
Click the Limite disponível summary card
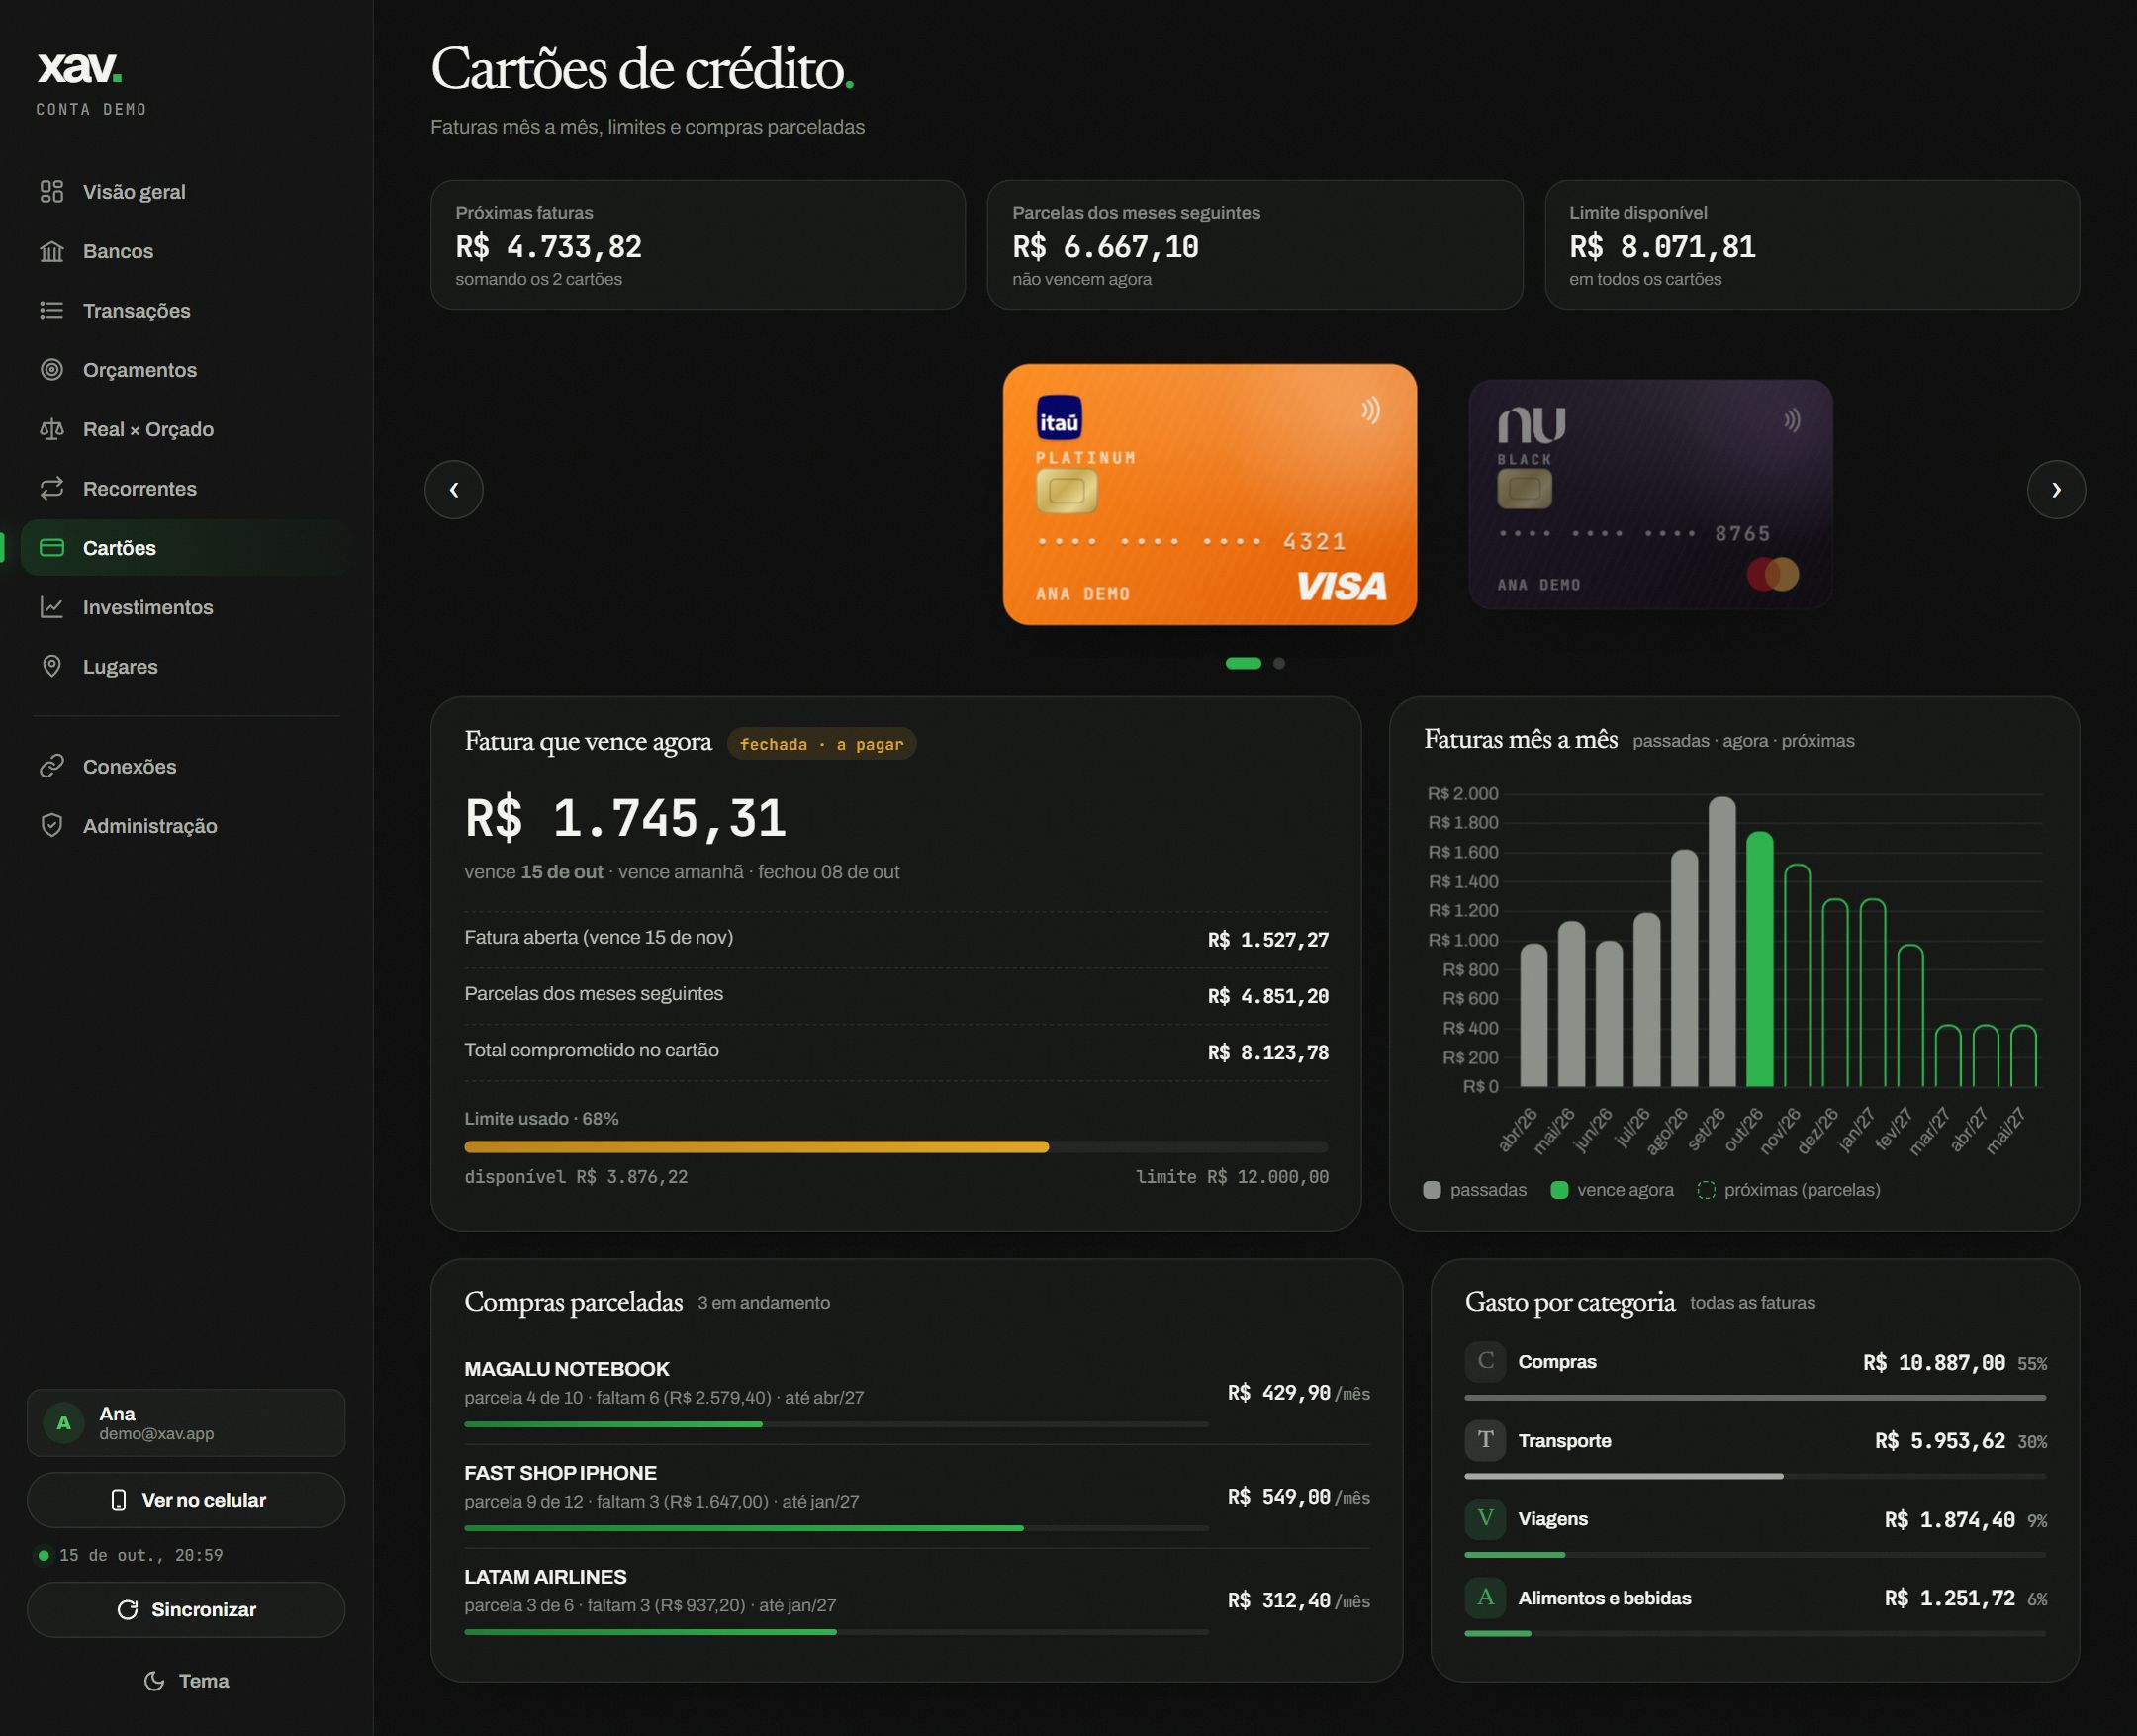(x=1811, y=244)
